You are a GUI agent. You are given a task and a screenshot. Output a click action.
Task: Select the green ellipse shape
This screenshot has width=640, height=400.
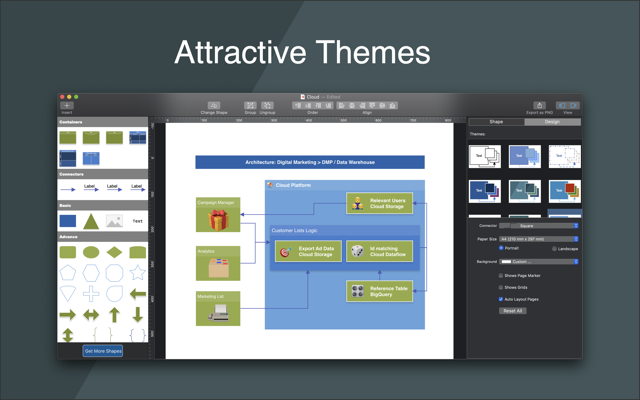click(x=91, y=252)
